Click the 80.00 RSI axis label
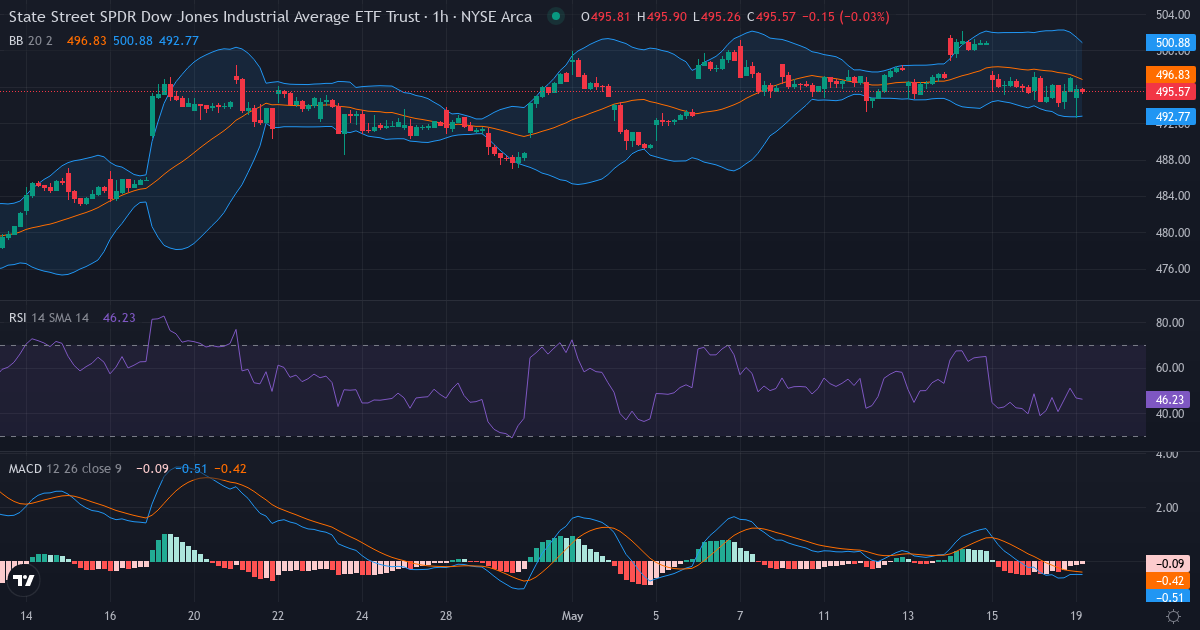 click(x=1170, y=323)
